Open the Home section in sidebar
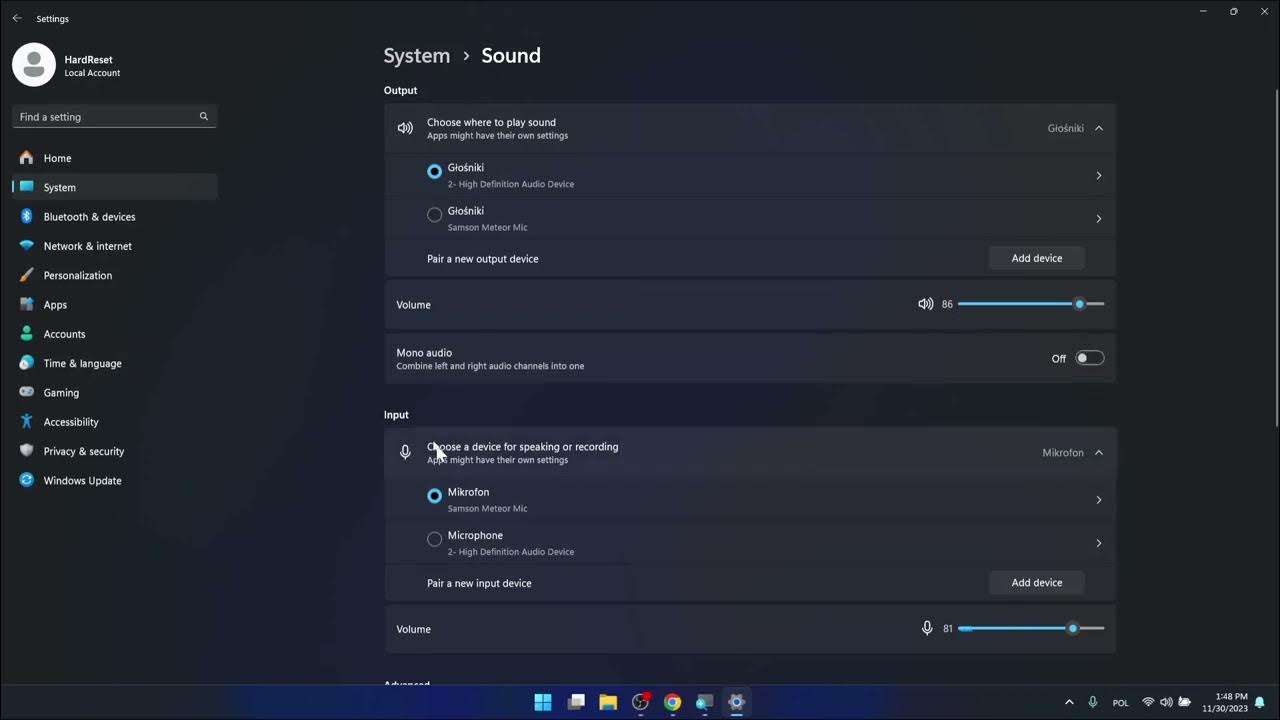1280x720 pixels. 57,158
